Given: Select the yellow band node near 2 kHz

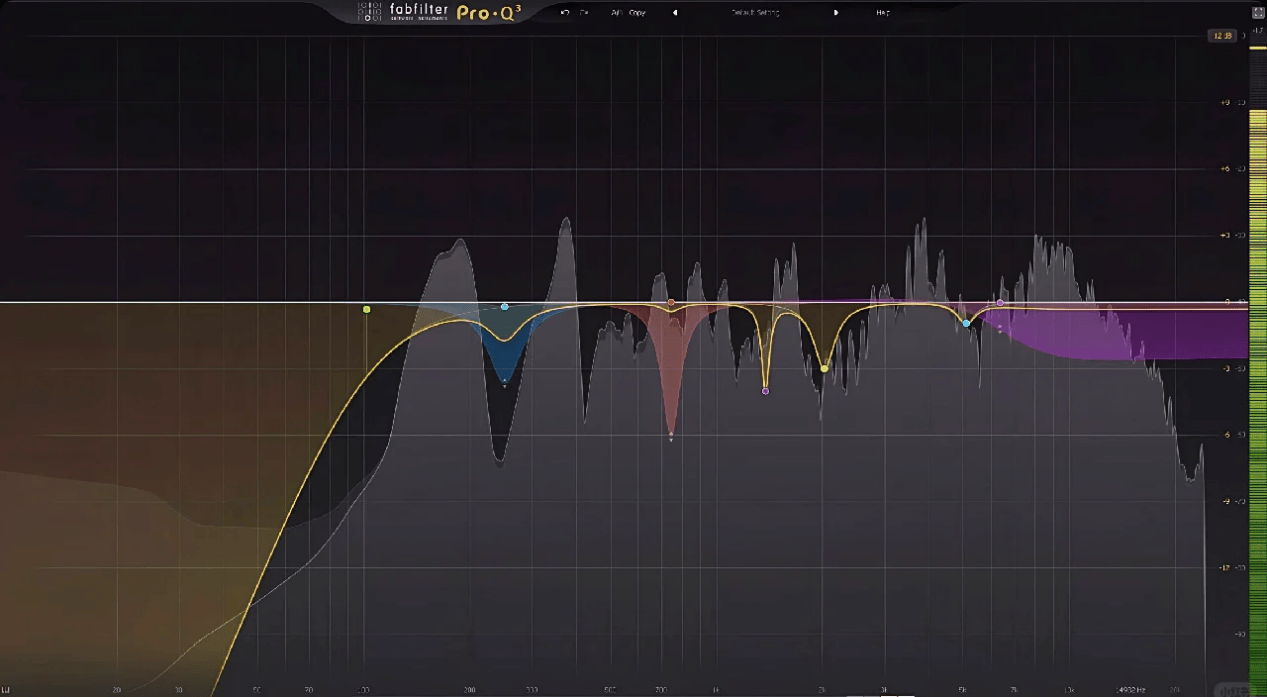Looking at the screenshot, I should (x=824, y=369).
